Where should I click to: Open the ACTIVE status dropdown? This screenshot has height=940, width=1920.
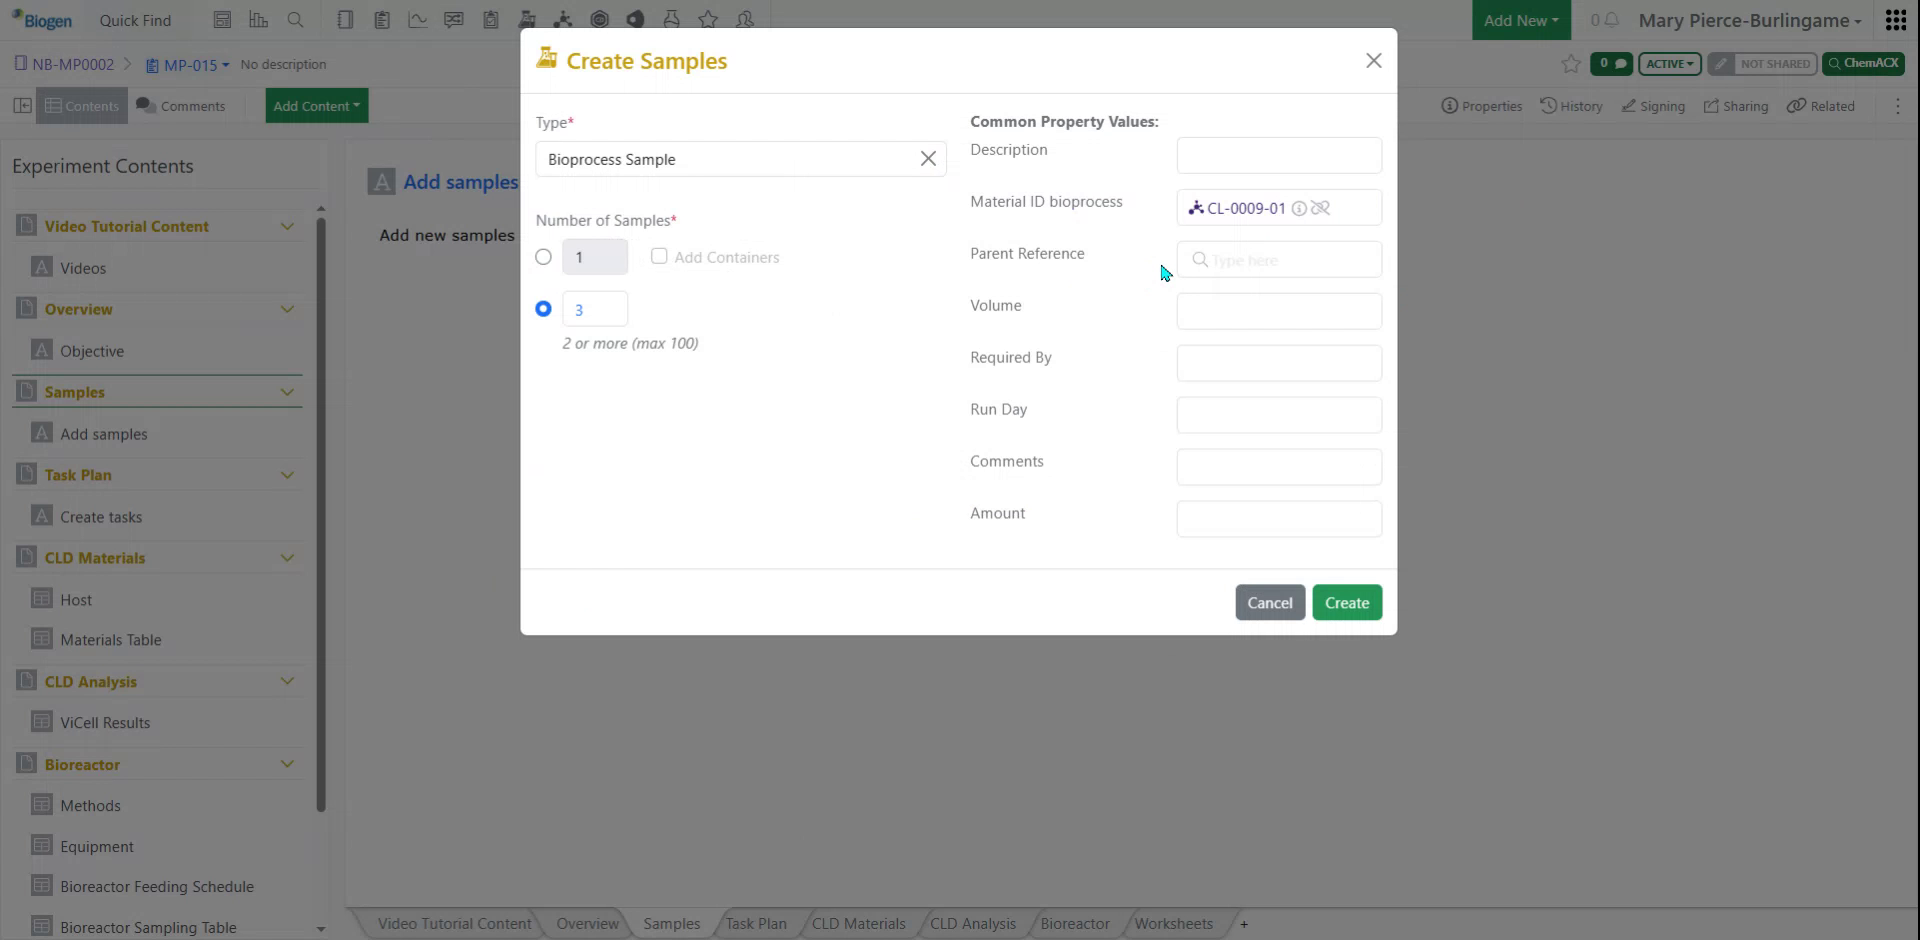click(1669, 63)
